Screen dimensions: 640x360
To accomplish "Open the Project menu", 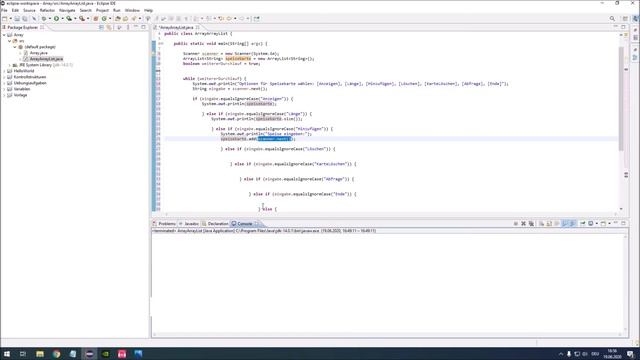I will pos(102,10).
